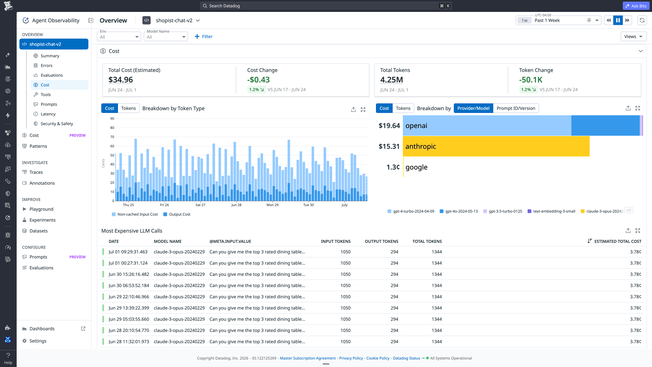652x367 pixels.
Task: Click the claude-3-opus legend swatch
Action: point(583,211)
